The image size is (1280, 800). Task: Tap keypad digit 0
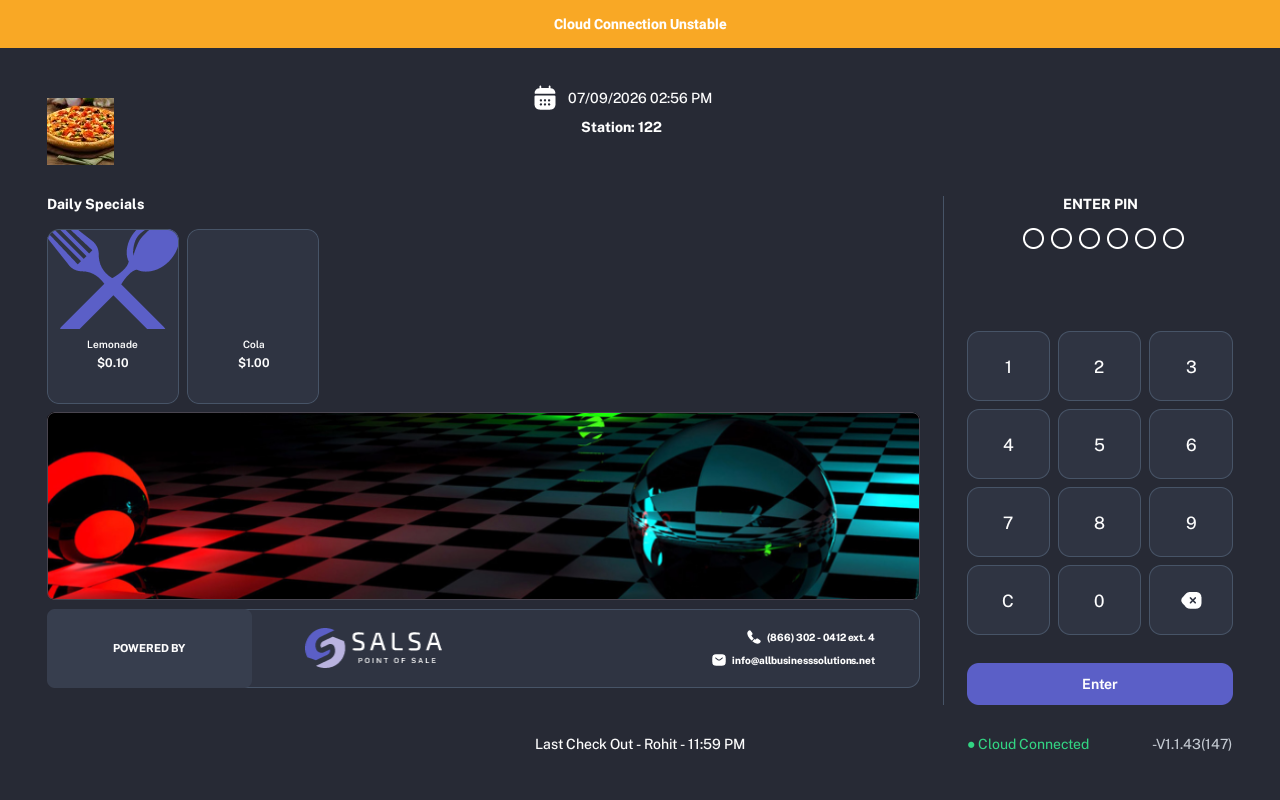pos(1099,600)
